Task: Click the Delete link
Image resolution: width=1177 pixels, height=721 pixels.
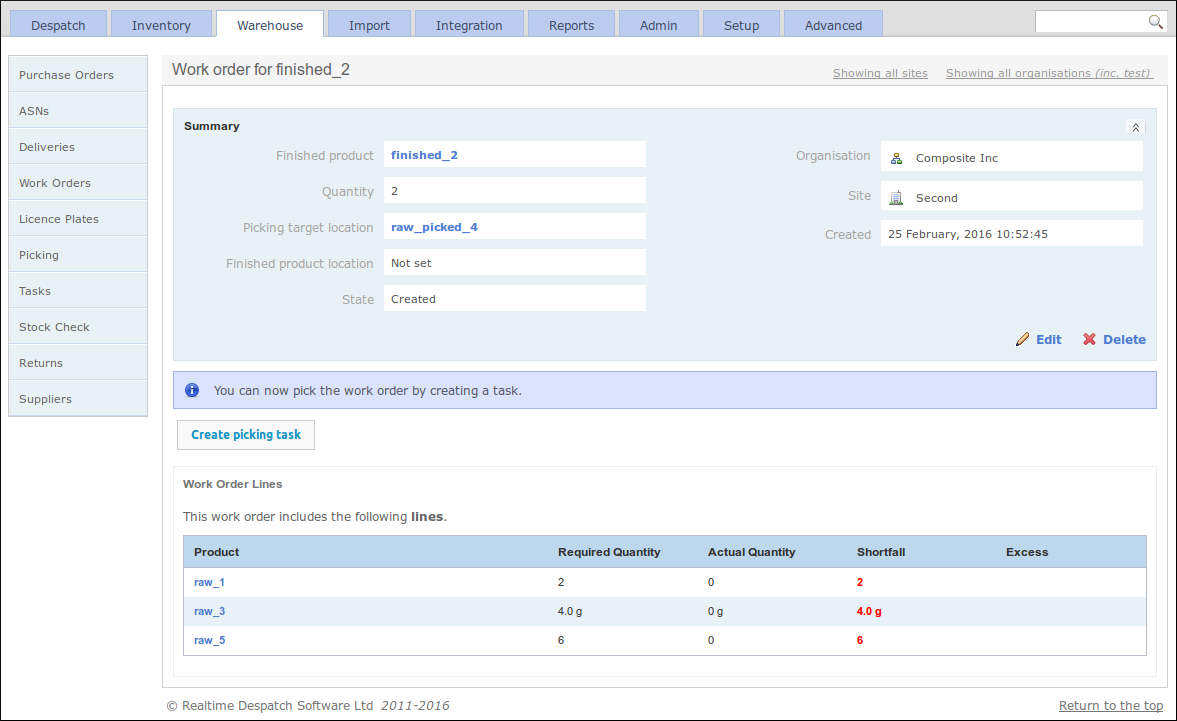Action: tap(1124, 340)
